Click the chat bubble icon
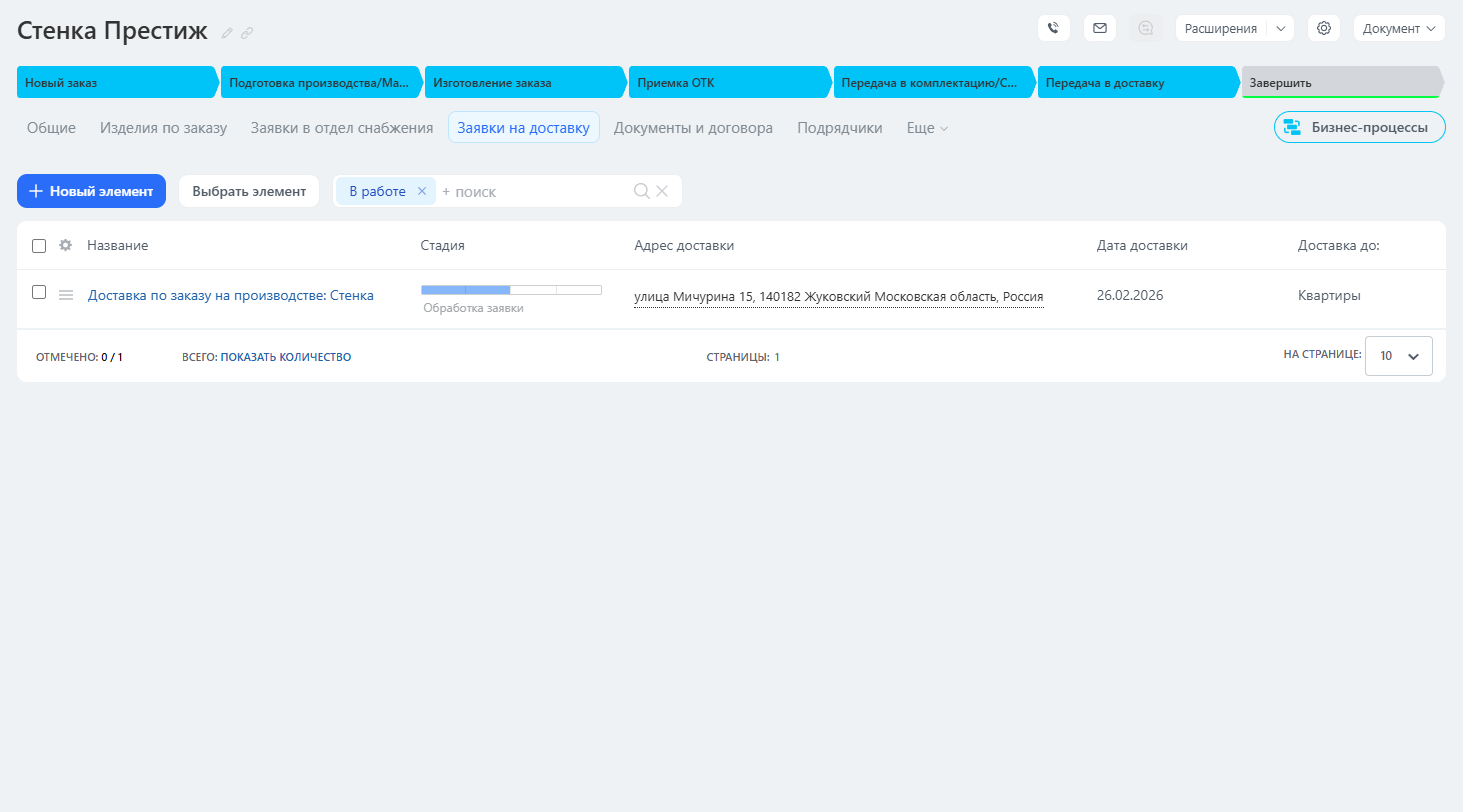The height and width of the screenshot is (812, 1463). pyautogui.click(x=1146, y=28)
